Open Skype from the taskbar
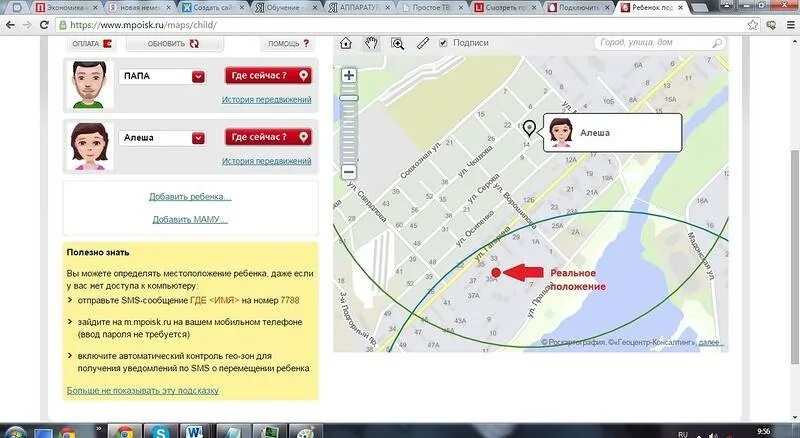 click(160, 431)
